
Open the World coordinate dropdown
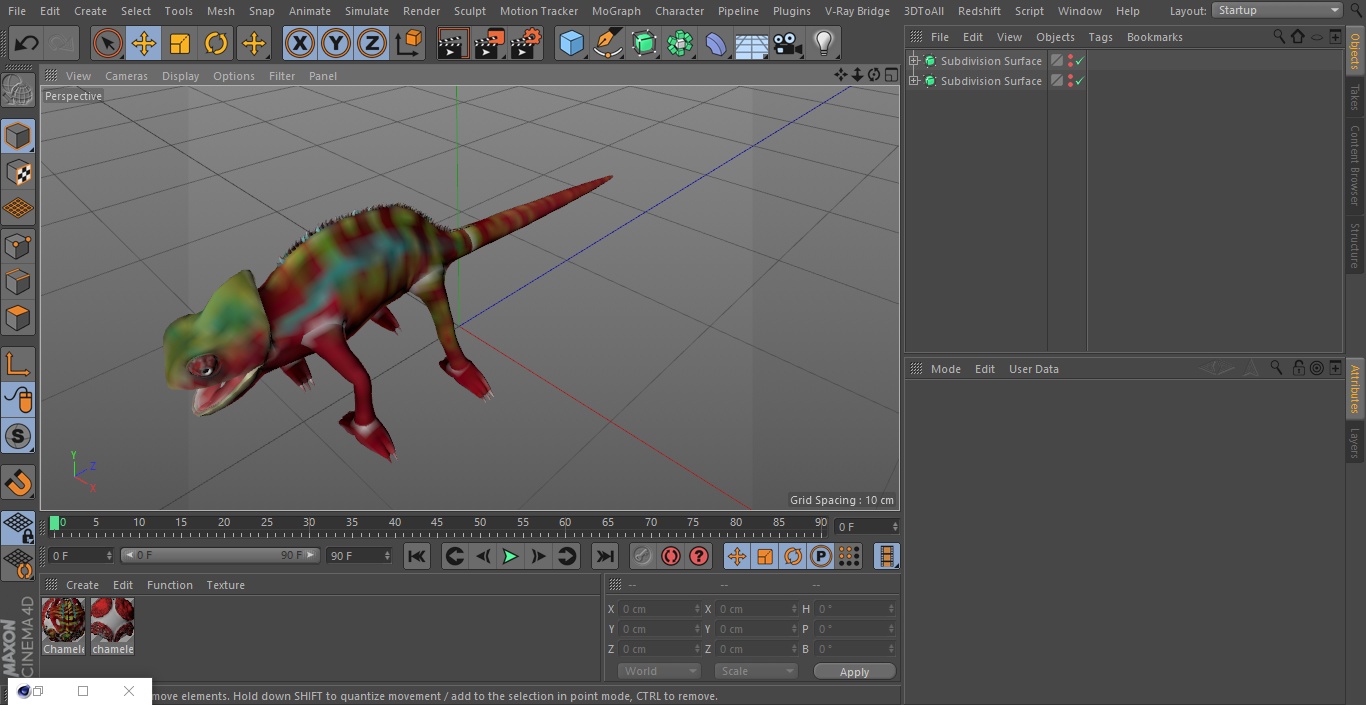pos(659,671)
